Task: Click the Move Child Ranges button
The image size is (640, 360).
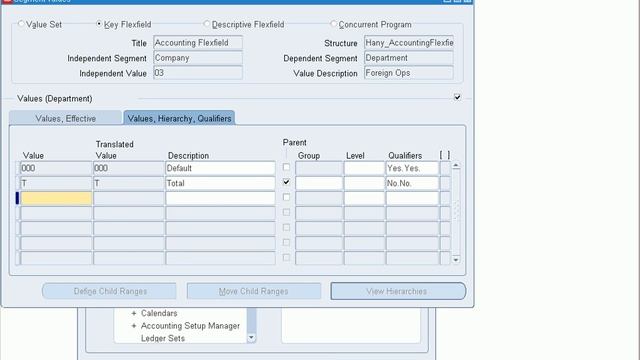Action: (x=253, y=291)
